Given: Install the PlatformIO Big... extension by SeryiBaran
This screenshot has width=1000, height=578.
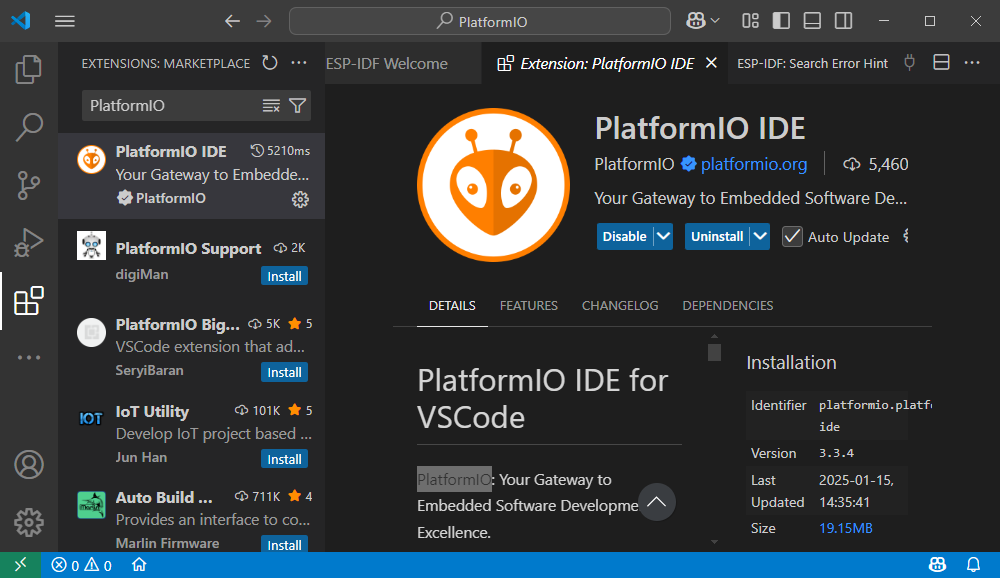Looking at the screenshot, I should coord(284,373).
